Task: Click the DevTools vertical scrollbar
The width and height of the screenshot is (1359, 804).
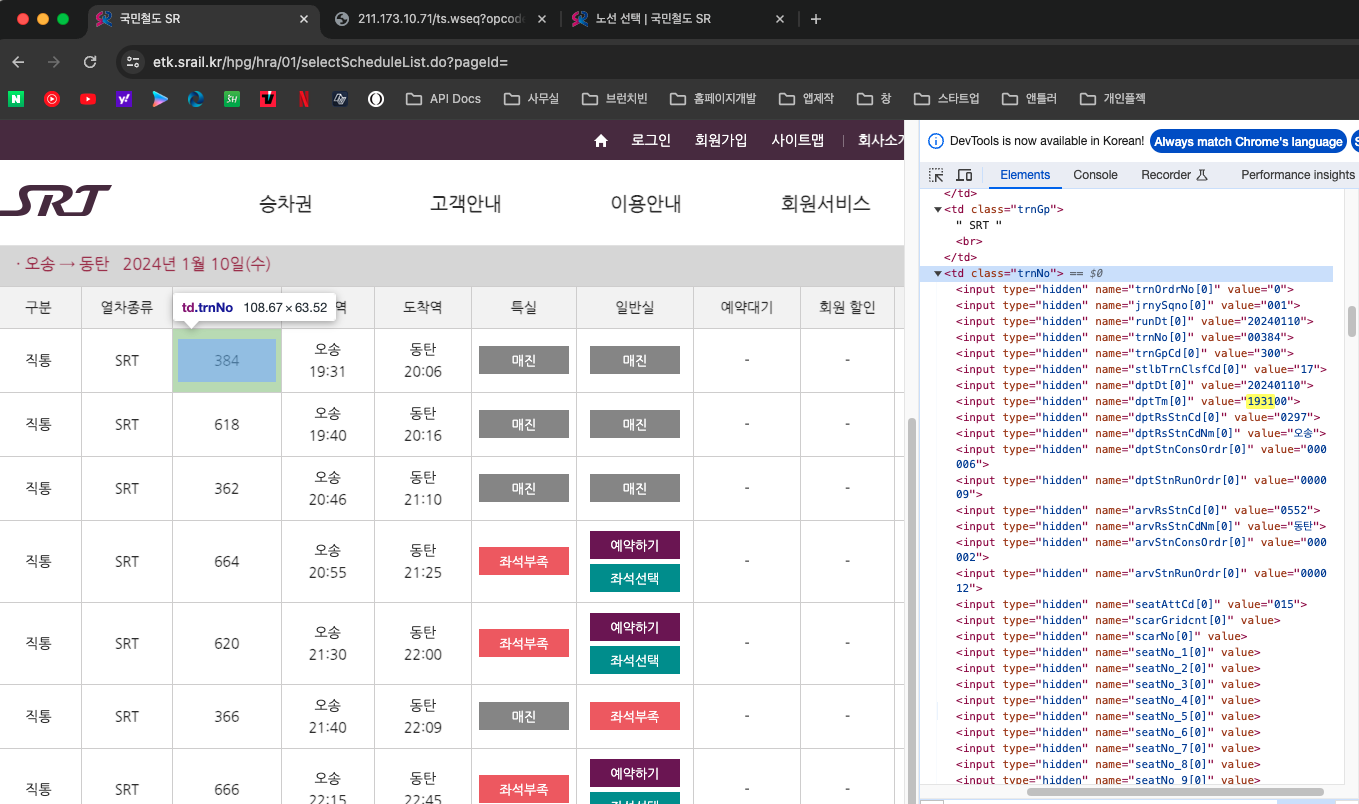Action: [1352, 322]
